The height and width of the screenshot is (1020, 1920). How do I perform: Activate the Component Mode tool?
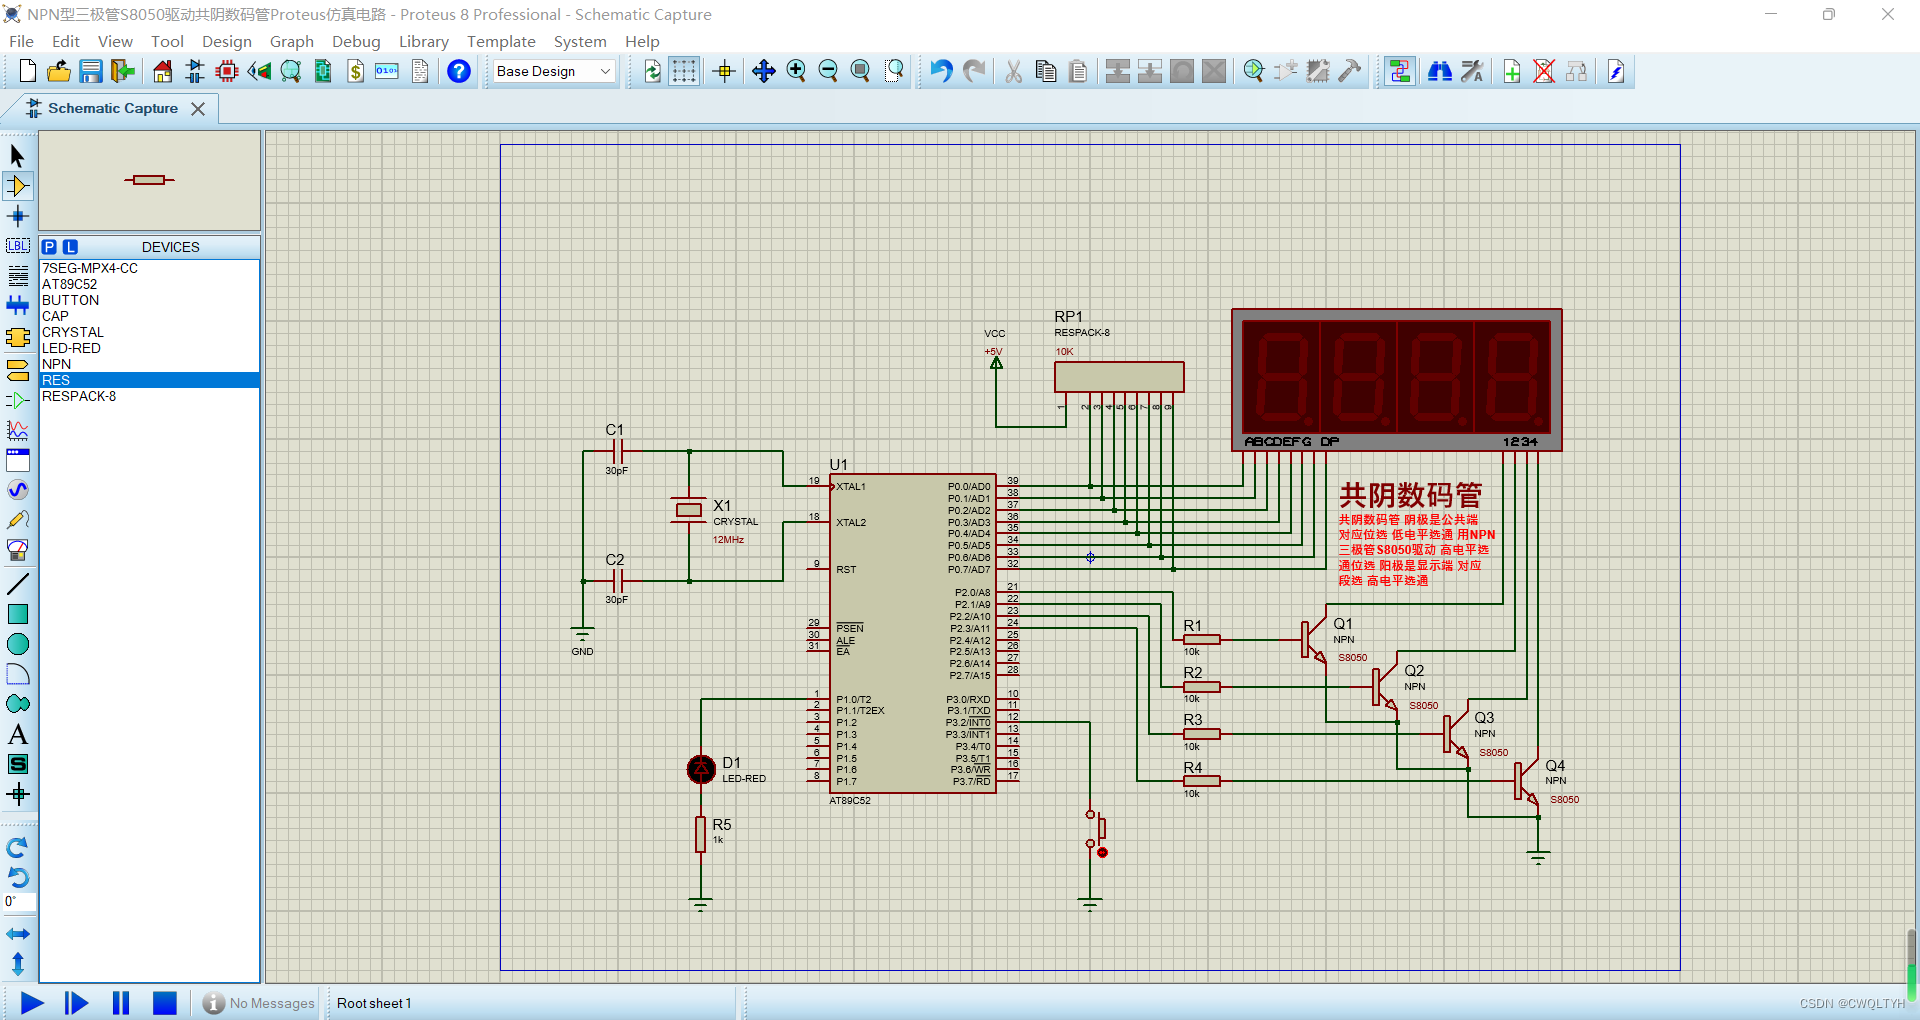[x=17, y=186]
